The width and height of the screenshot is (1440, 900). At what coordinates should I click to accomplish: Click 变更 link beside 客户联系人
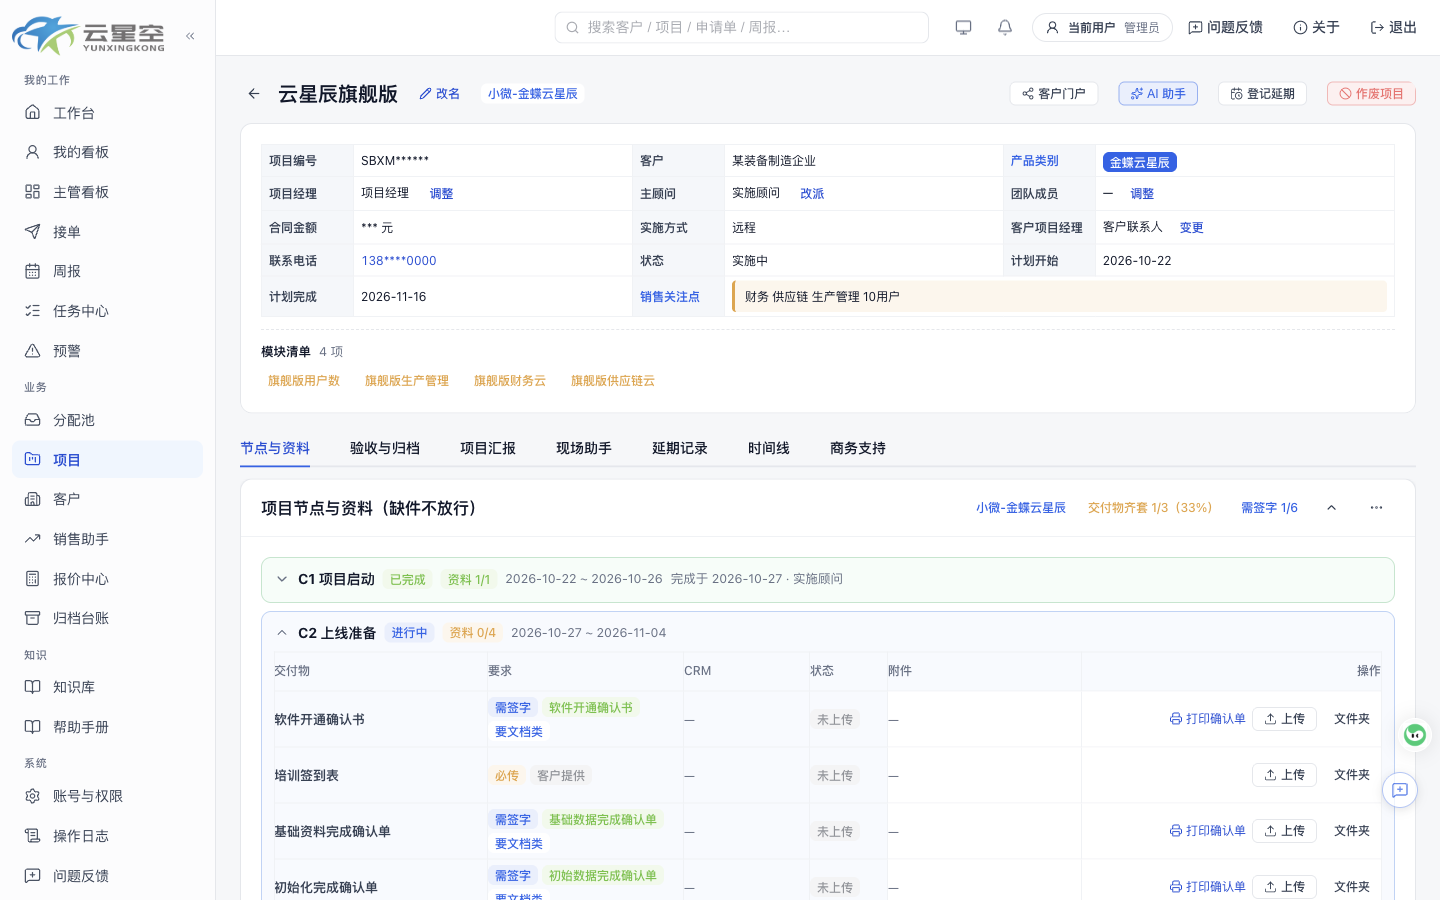[x=1191, y=228]
